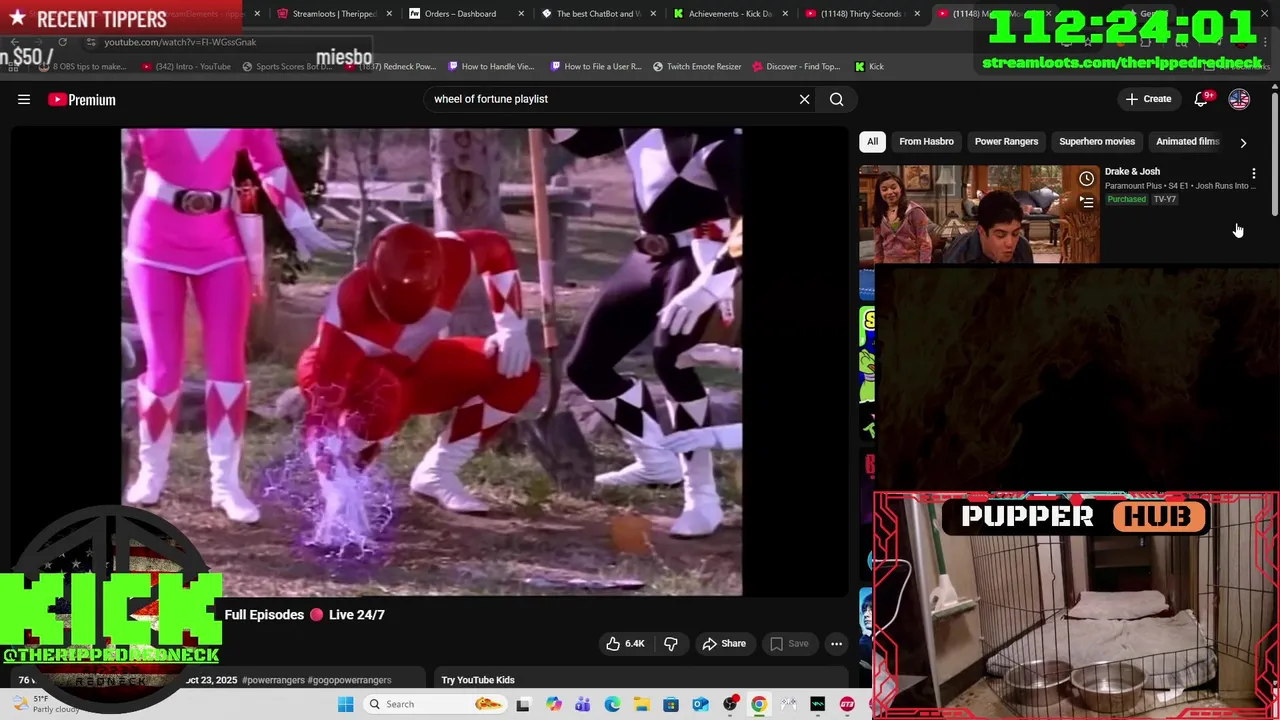1280x720 pixels.
Task: Close the Achievements - Kick tab
Action: coord(785,14)
